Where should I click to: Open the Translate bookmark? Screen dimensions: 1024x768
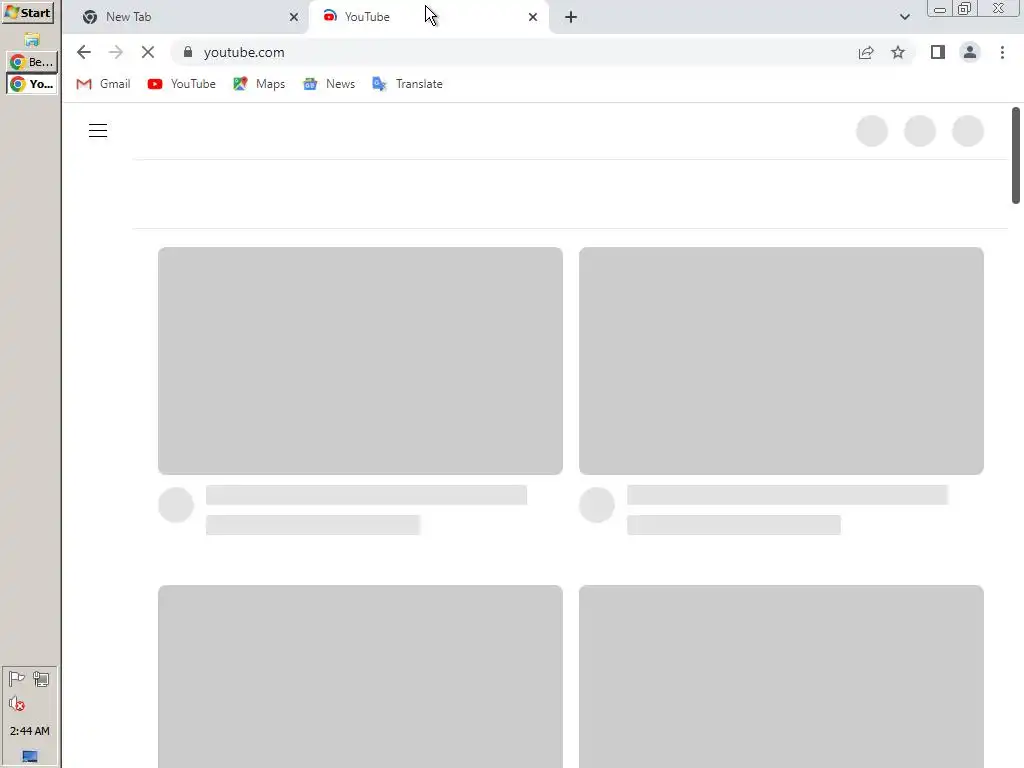tap(408, 84)
